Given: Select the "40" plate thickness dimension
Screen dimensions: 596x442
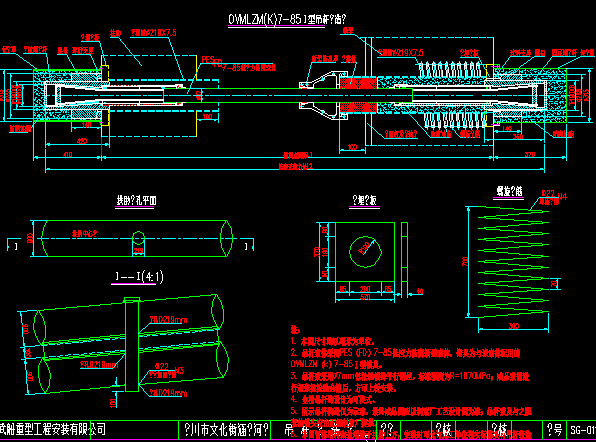Looking at the screenshot, I should (x=419, y=291).
